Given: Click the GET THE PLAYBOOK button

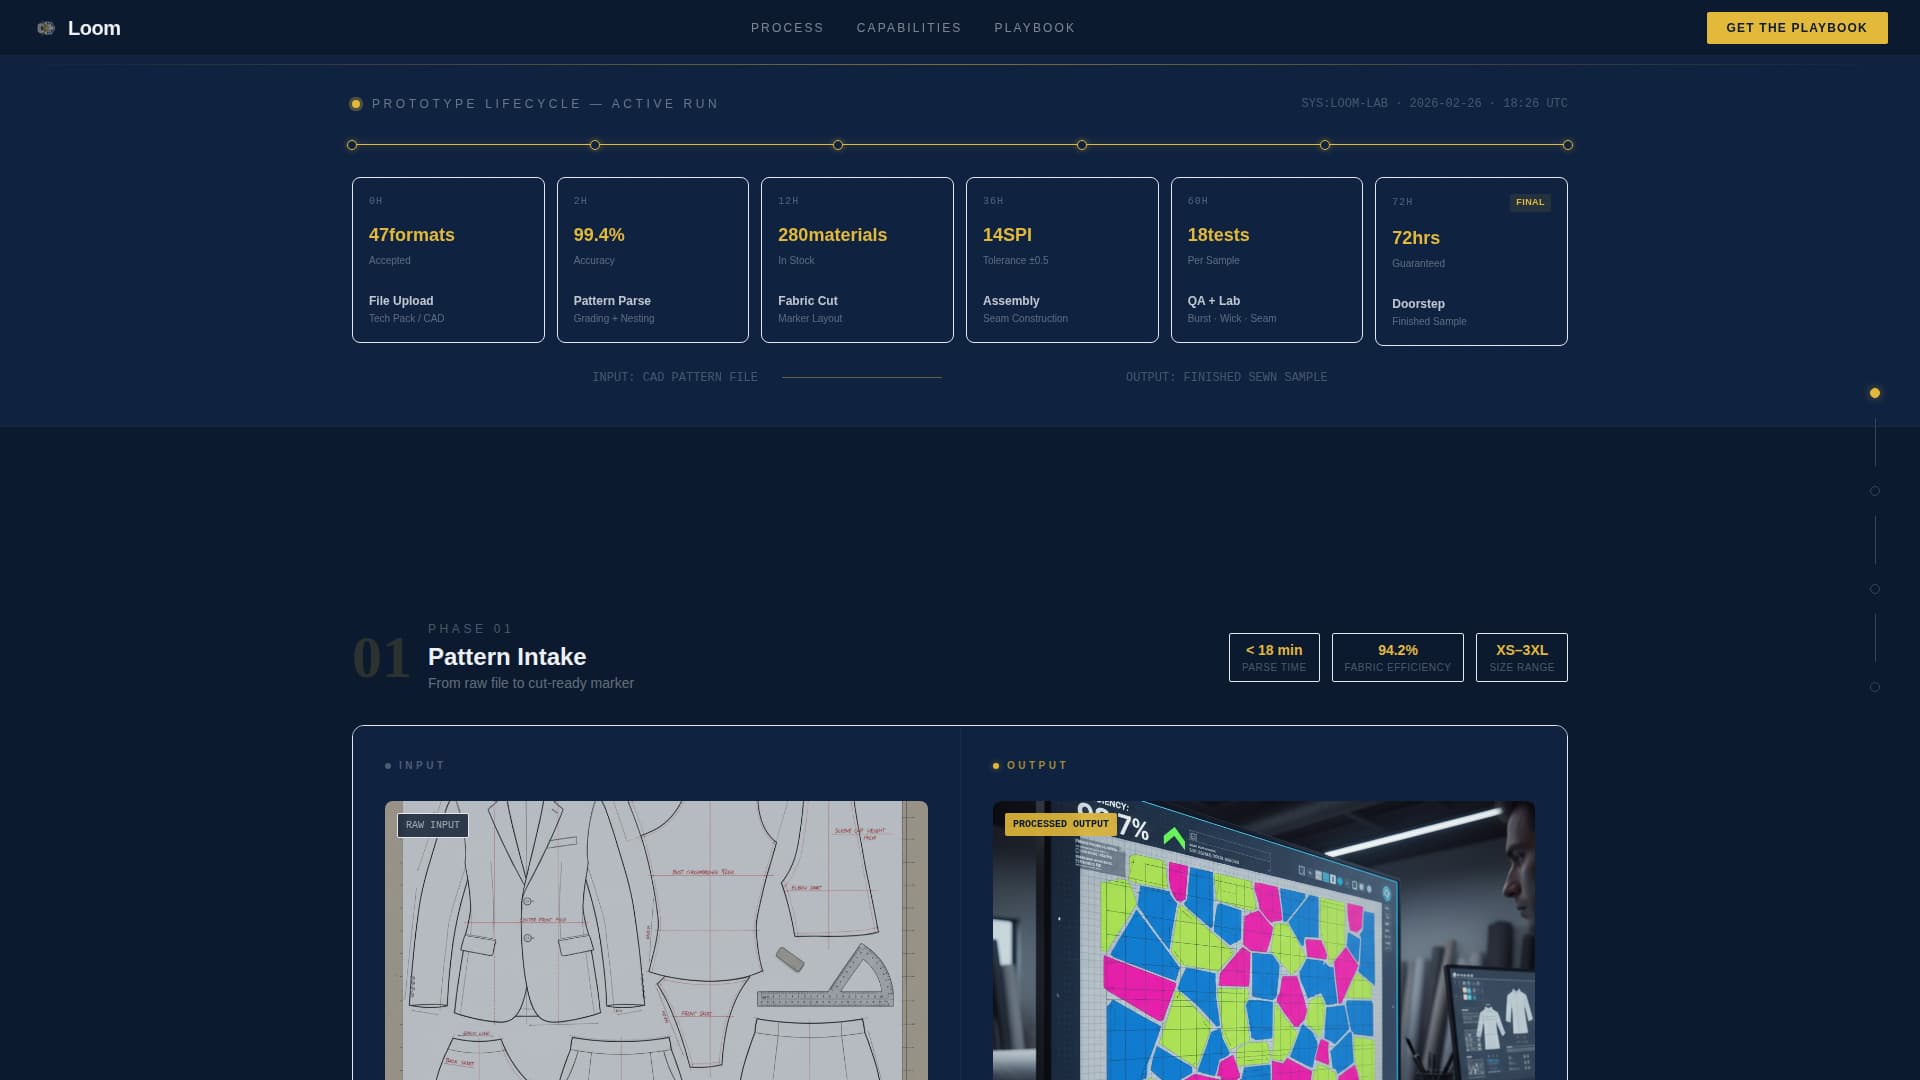Looking at the screenshot, I should pyautogui.click(x=1797, y=28).
